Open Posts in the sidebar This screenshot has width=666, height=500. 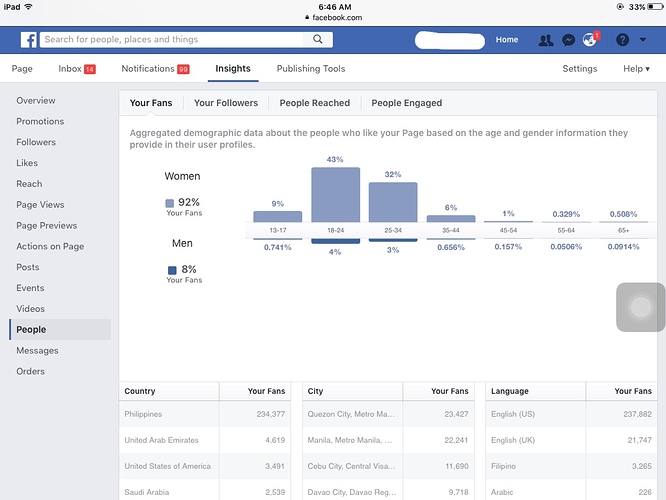pyautogui.click(x=28, y=267)
